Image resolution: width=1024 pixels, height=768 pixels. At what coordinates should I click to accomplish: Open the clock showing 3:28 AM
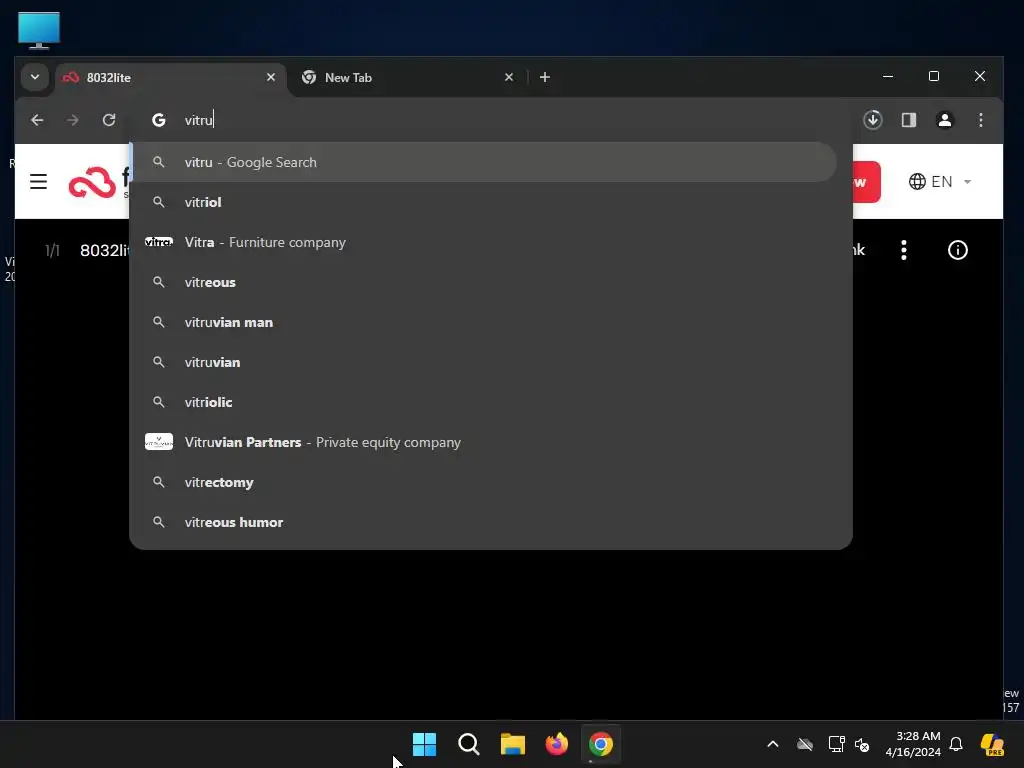(x=913, y=744)
